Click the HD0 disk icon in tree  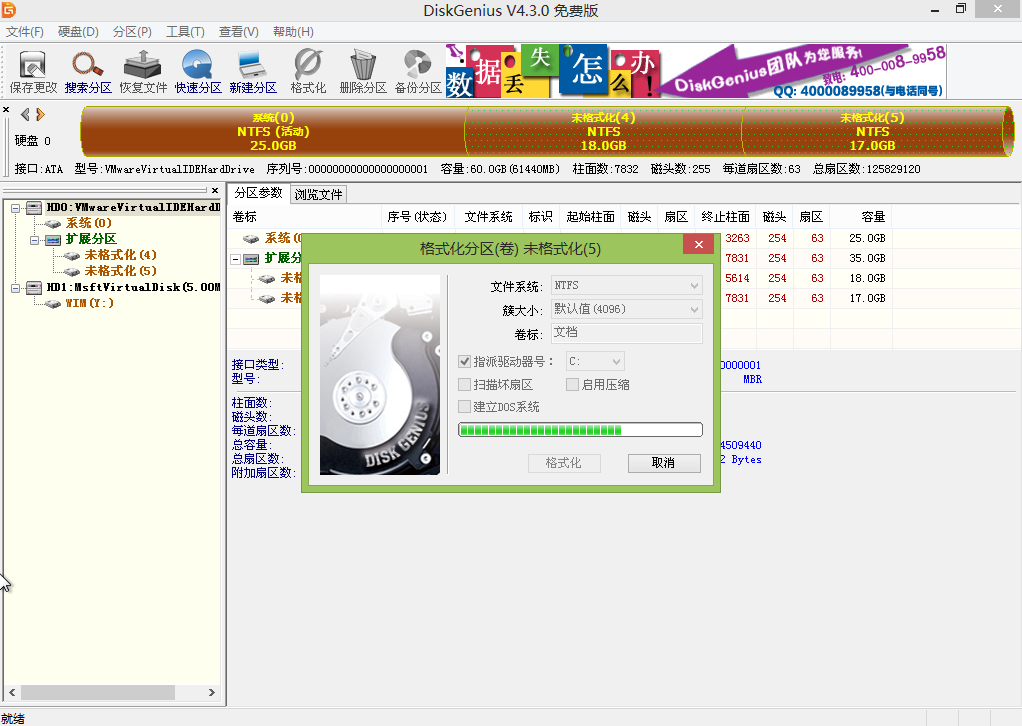[34, 208]
